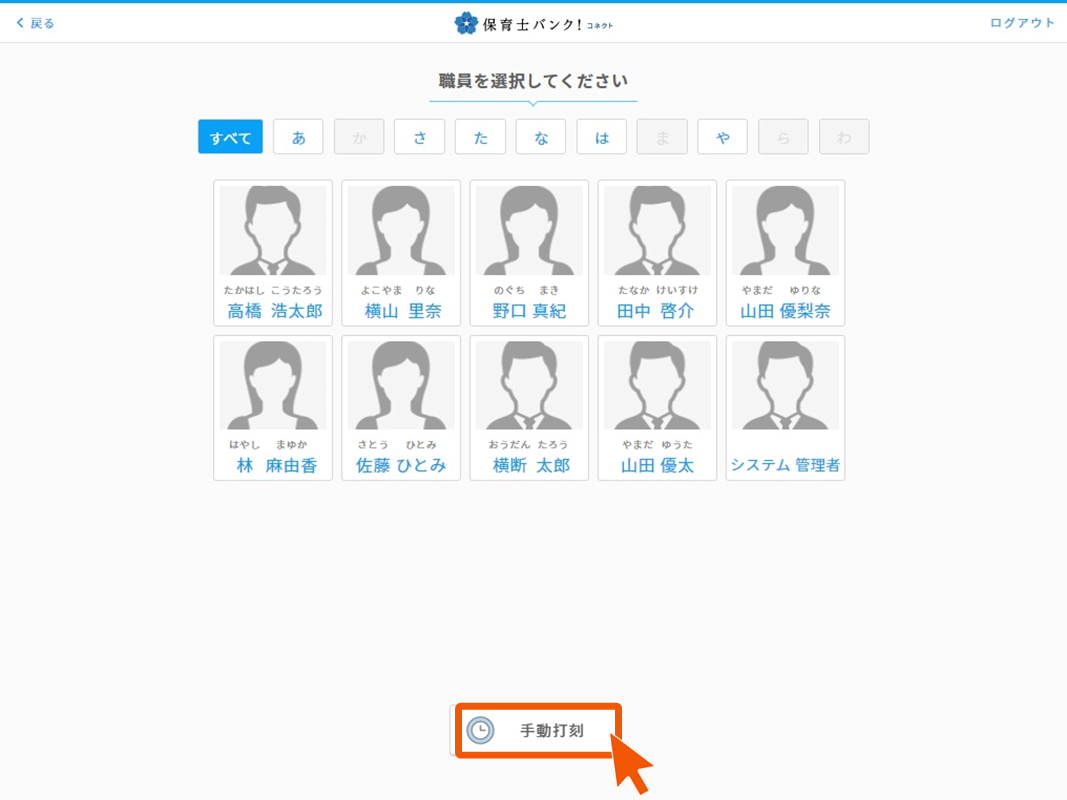1067x800 pixels.
Task: Pick the 田中 啓介 profile picture
Action: point(657,231)
